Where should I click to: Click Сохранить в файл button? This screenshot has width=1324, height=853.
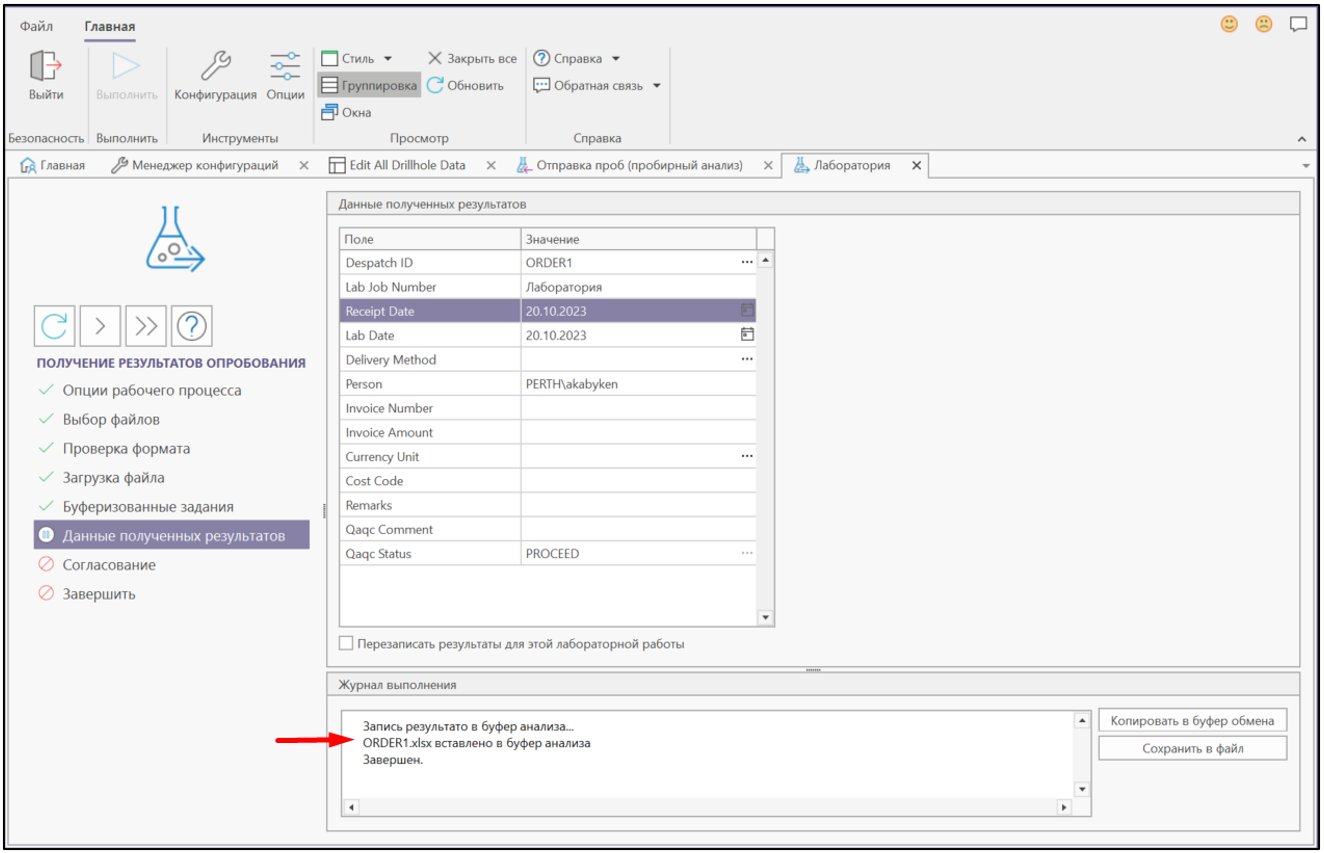(x=1192, y=748)
